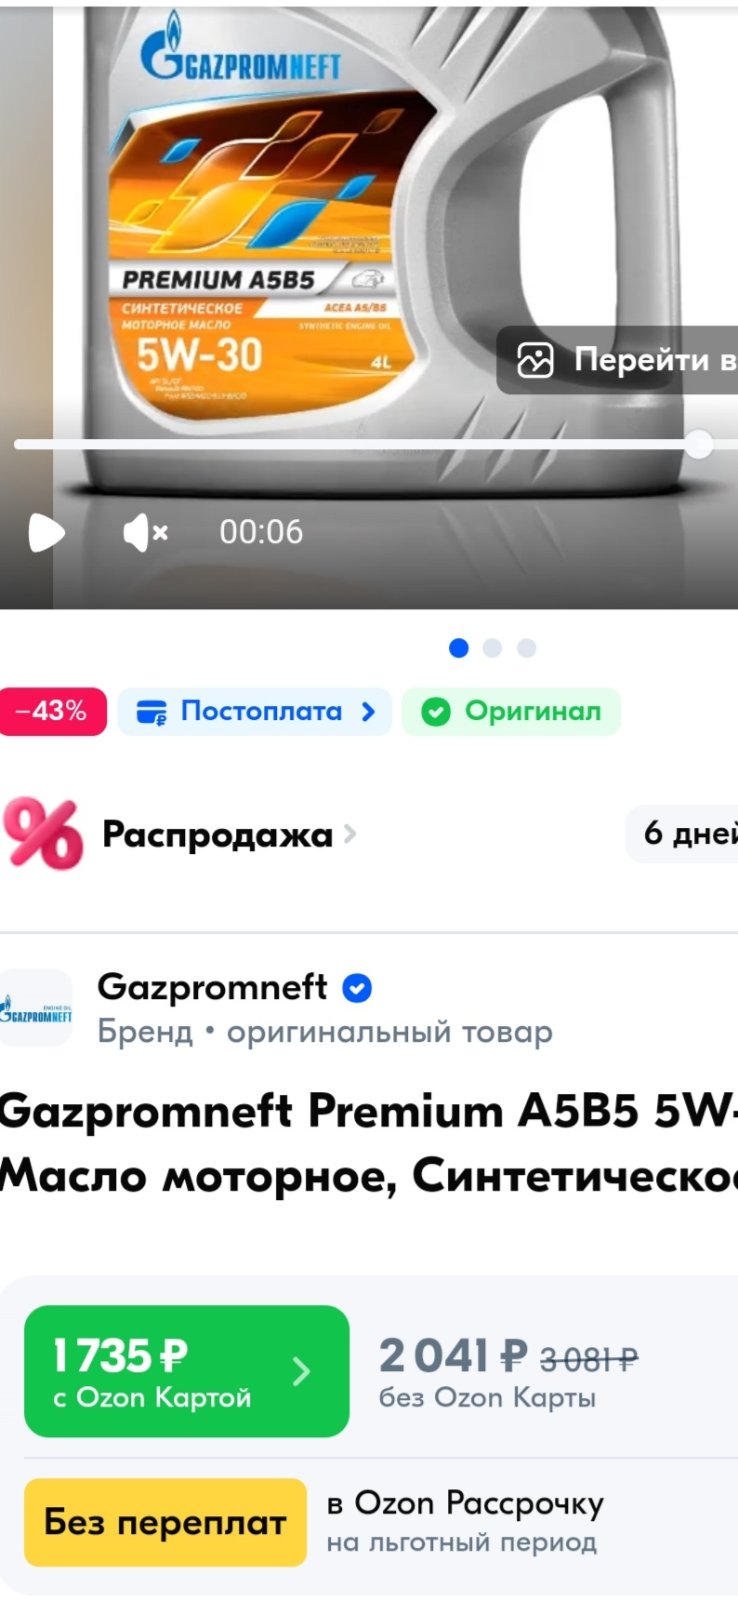This screenshot has height=1600, width=738.
Task: Play the product video
Action: pyautogui.click(x=46, y=532)
